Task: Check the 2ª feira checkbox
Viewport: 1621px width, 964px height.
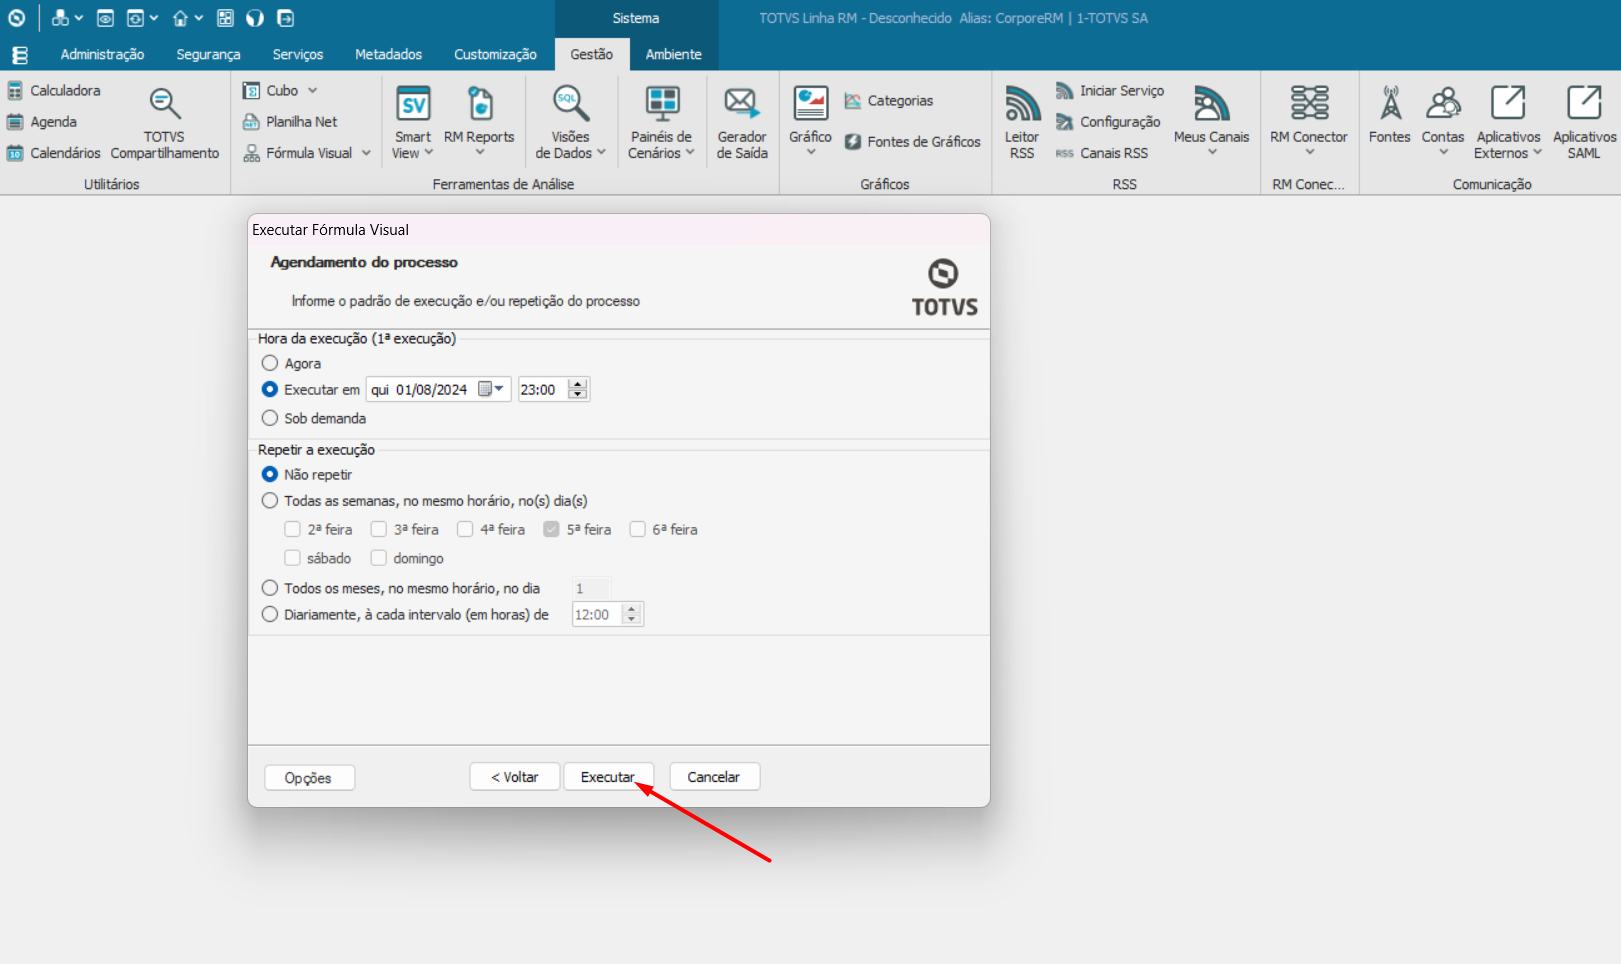Action: click(x=292, y=529)
